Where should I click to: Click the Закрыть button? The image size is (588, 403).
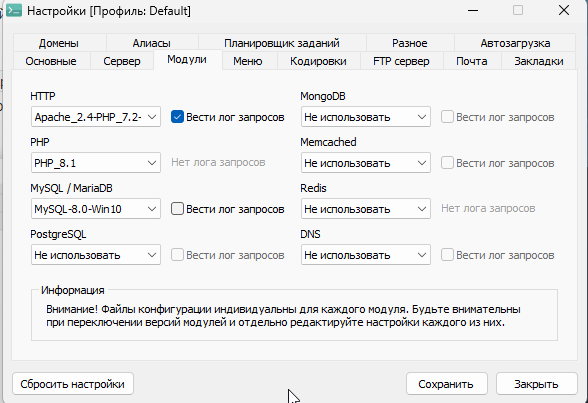click(537, 384)
